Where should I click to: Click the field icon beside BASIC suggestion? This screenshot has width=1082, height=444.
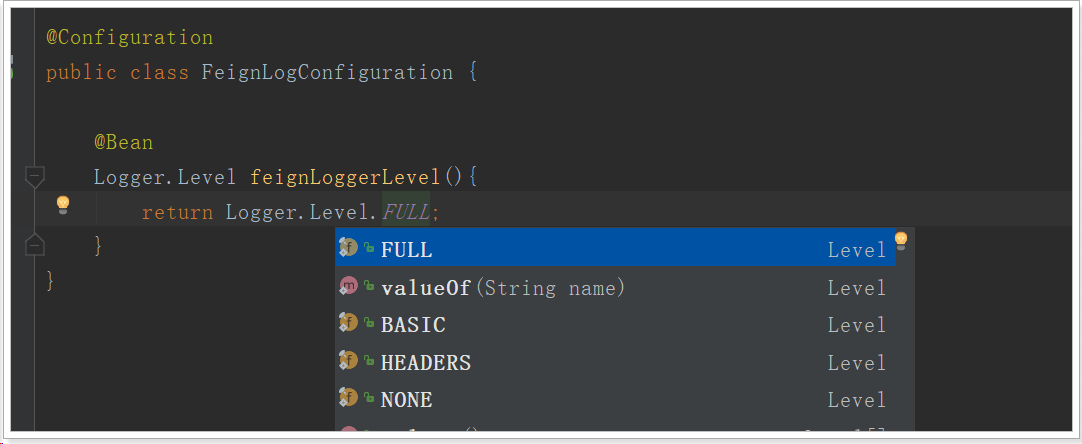click(x=348, y=323)
